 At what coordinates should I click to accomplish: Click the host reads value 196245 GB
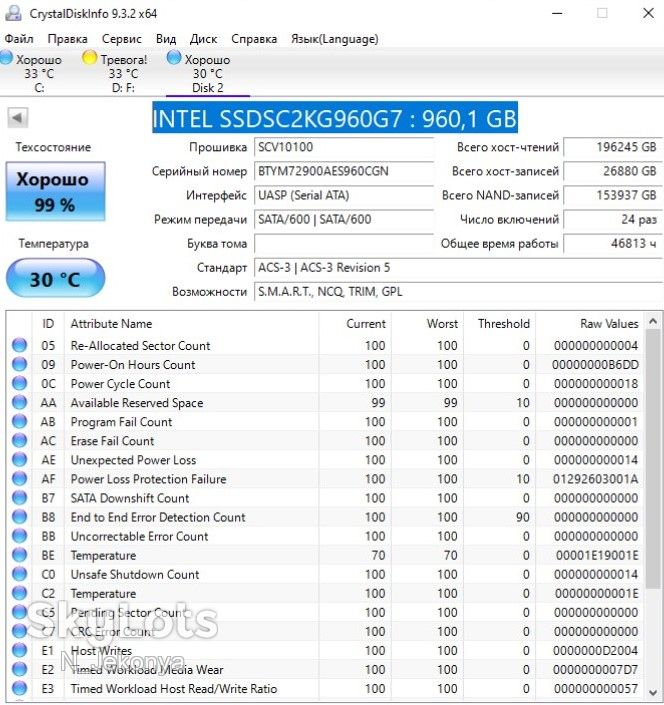(613, 147)
